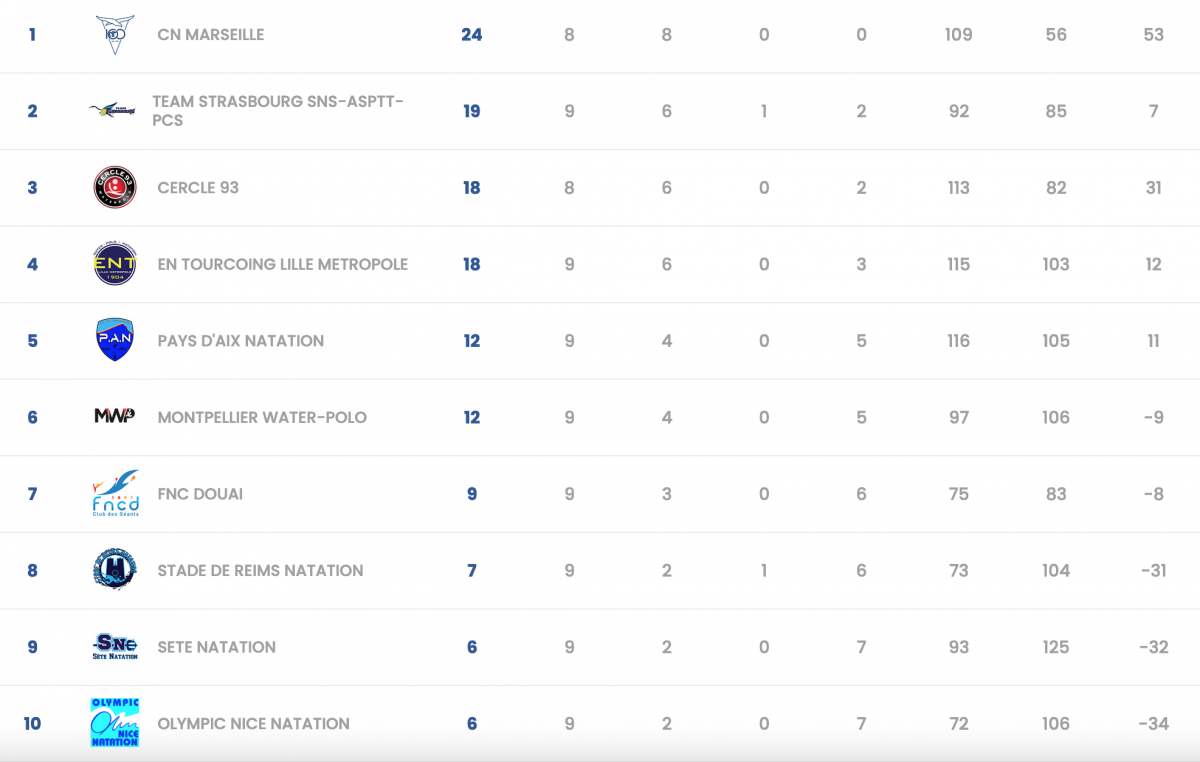Click Montpellier's -9 goal difference
The image size is (1200, 762).
click(1153, 417)
